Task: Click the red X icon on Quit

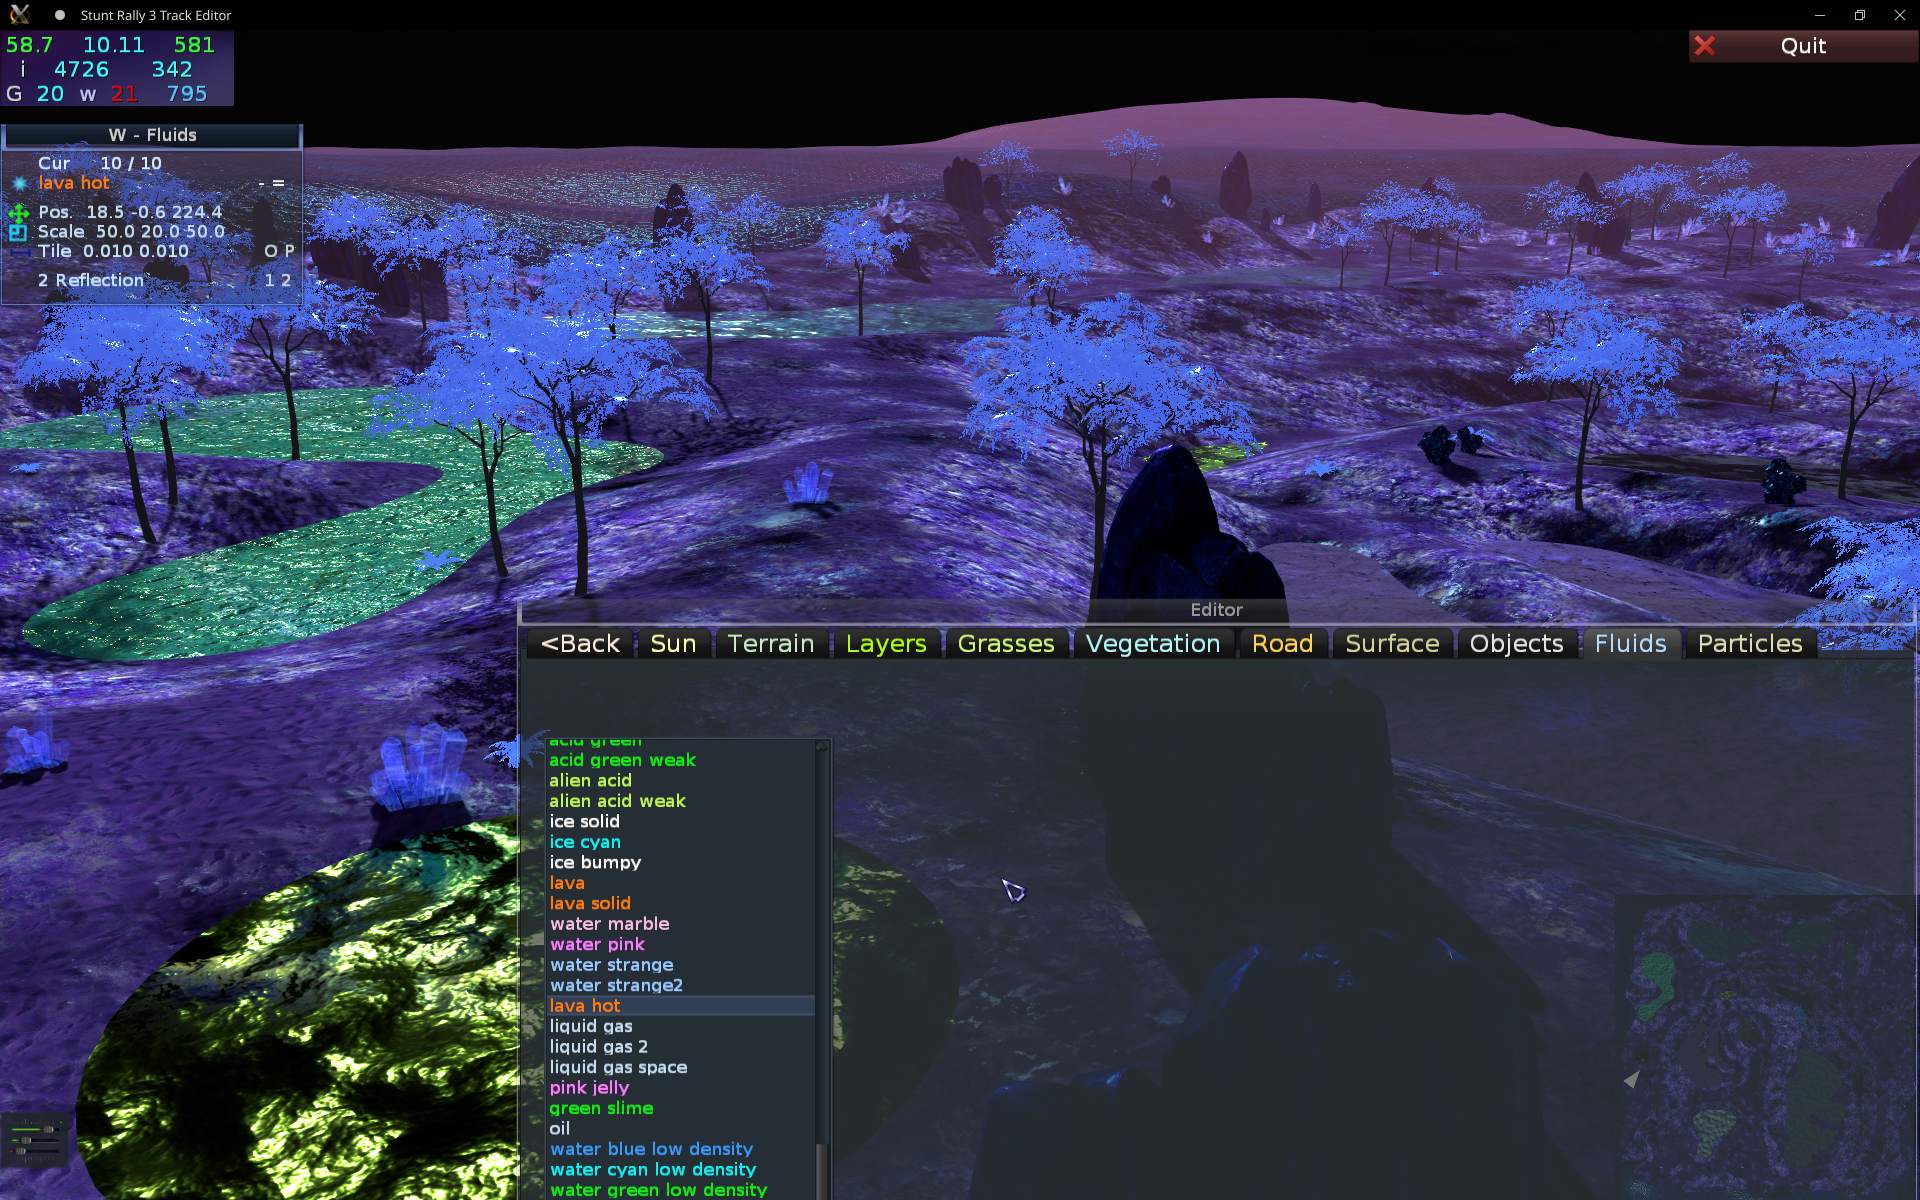Action: click(1706, 46)
